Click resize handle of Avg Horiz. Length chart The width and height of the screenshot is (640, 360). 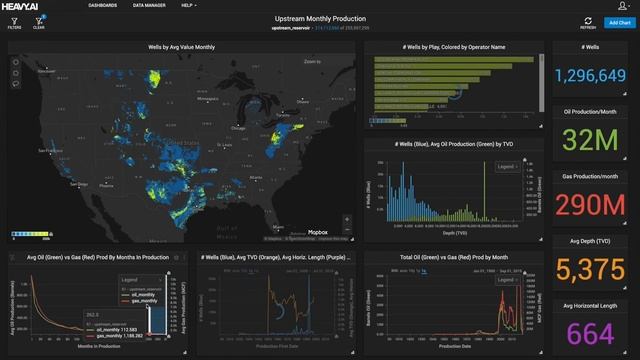[352, 352]
